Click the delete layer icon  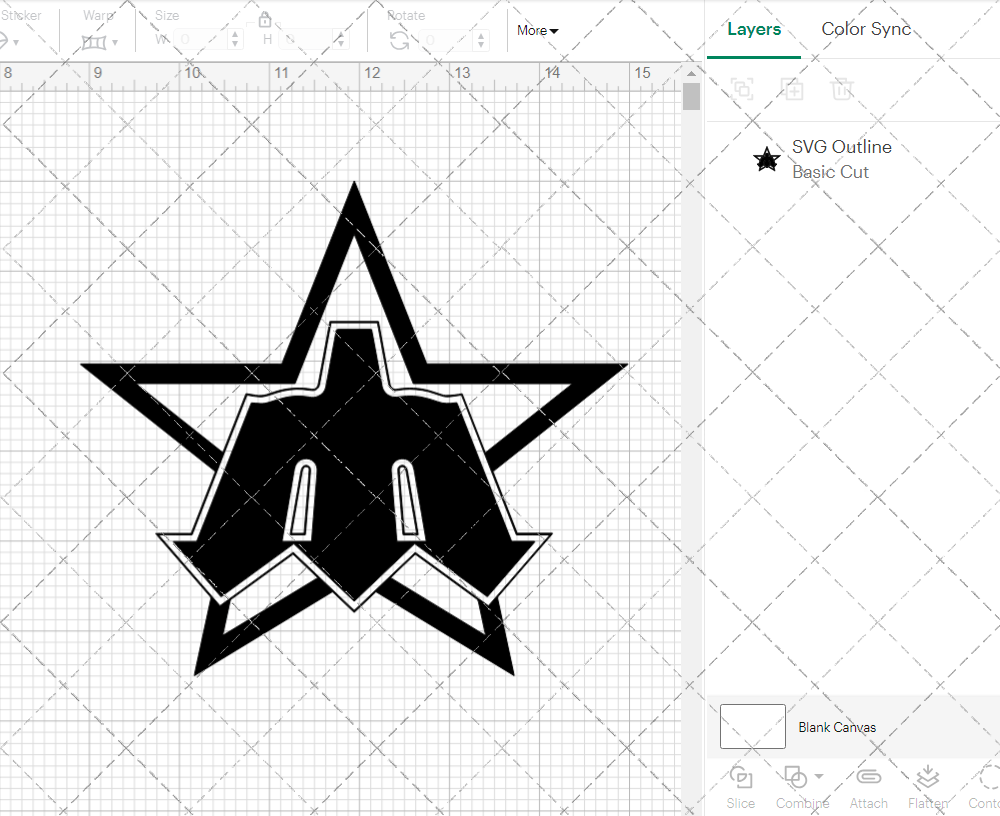pos(843,89)
